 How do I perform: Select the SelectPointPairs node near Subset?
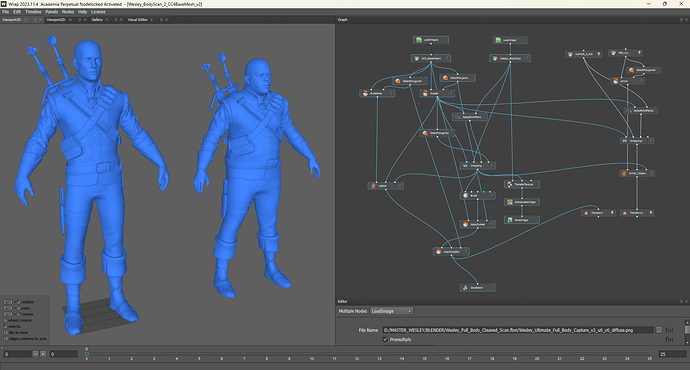coord(470,117)
